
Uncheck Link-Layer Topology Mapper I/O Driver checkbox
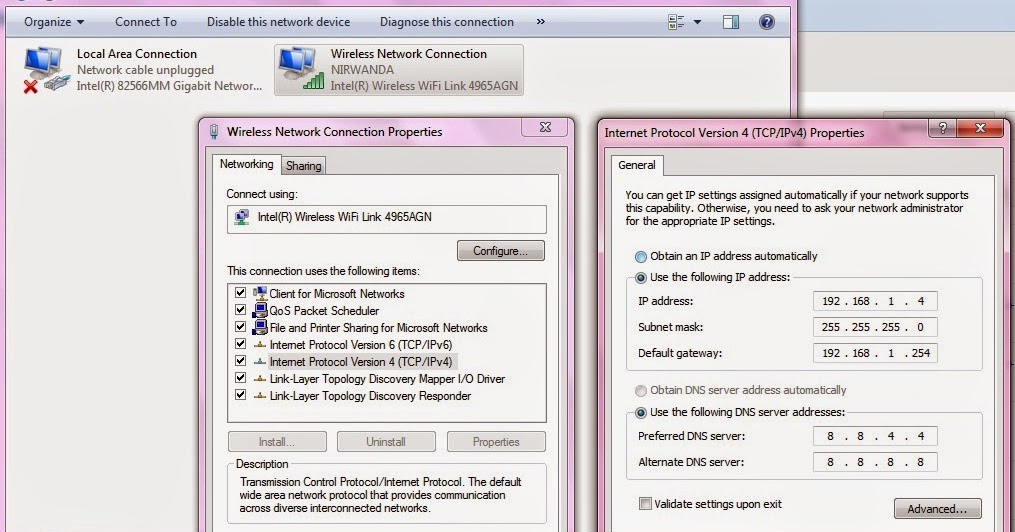241,378
